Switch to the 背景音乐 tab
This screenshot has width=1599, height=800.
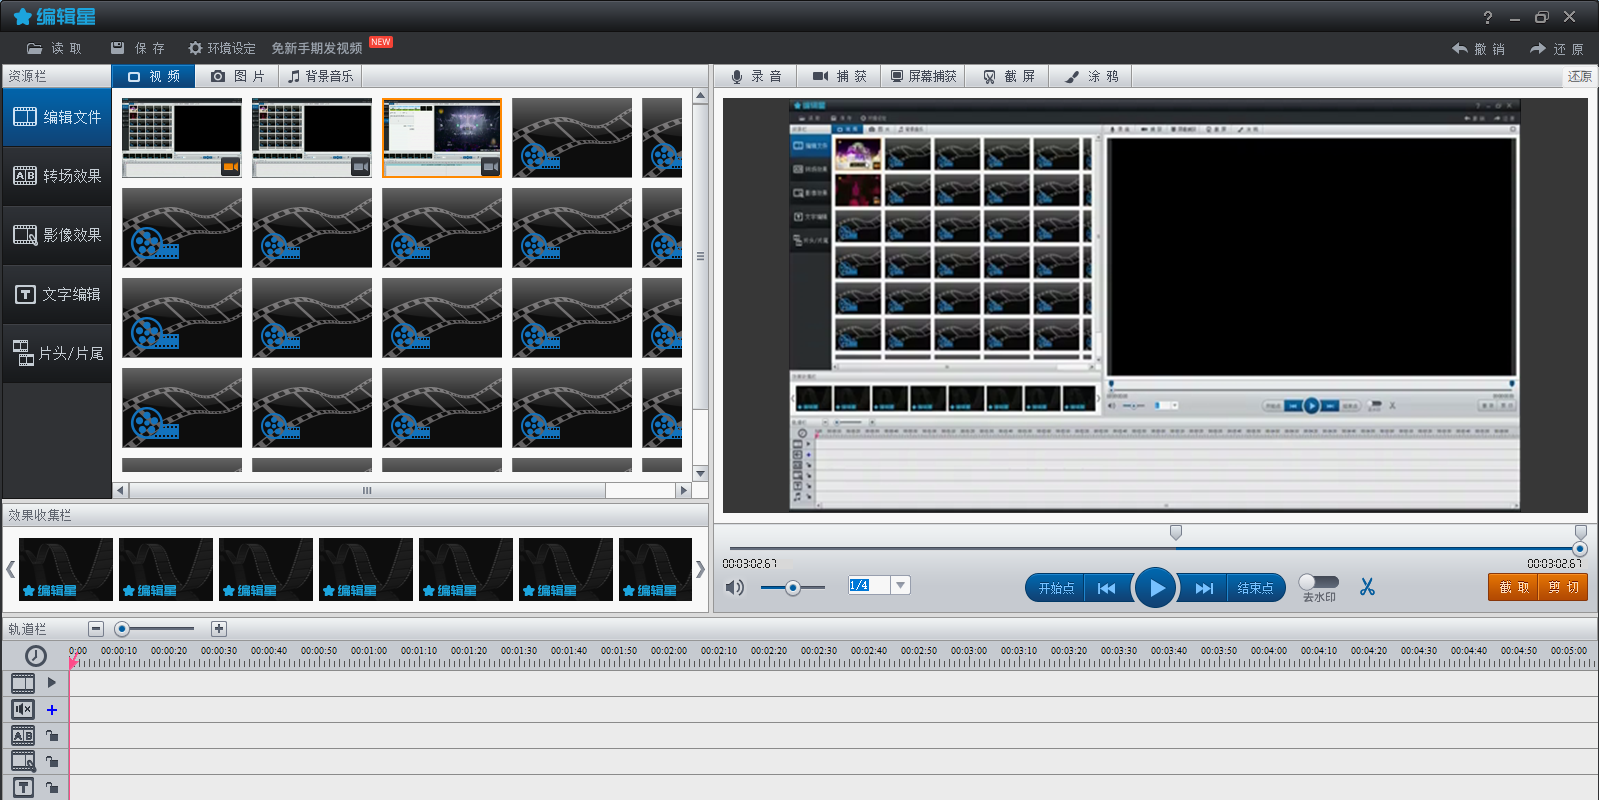coord(320,76)
